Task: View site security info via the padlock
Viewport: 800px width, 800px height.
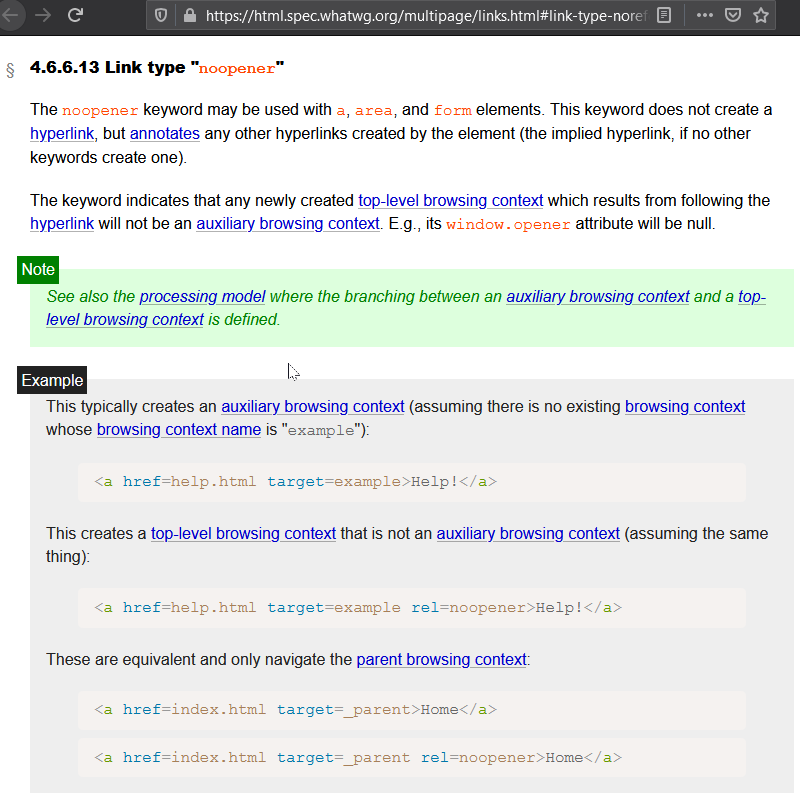Action: [189, 14]
